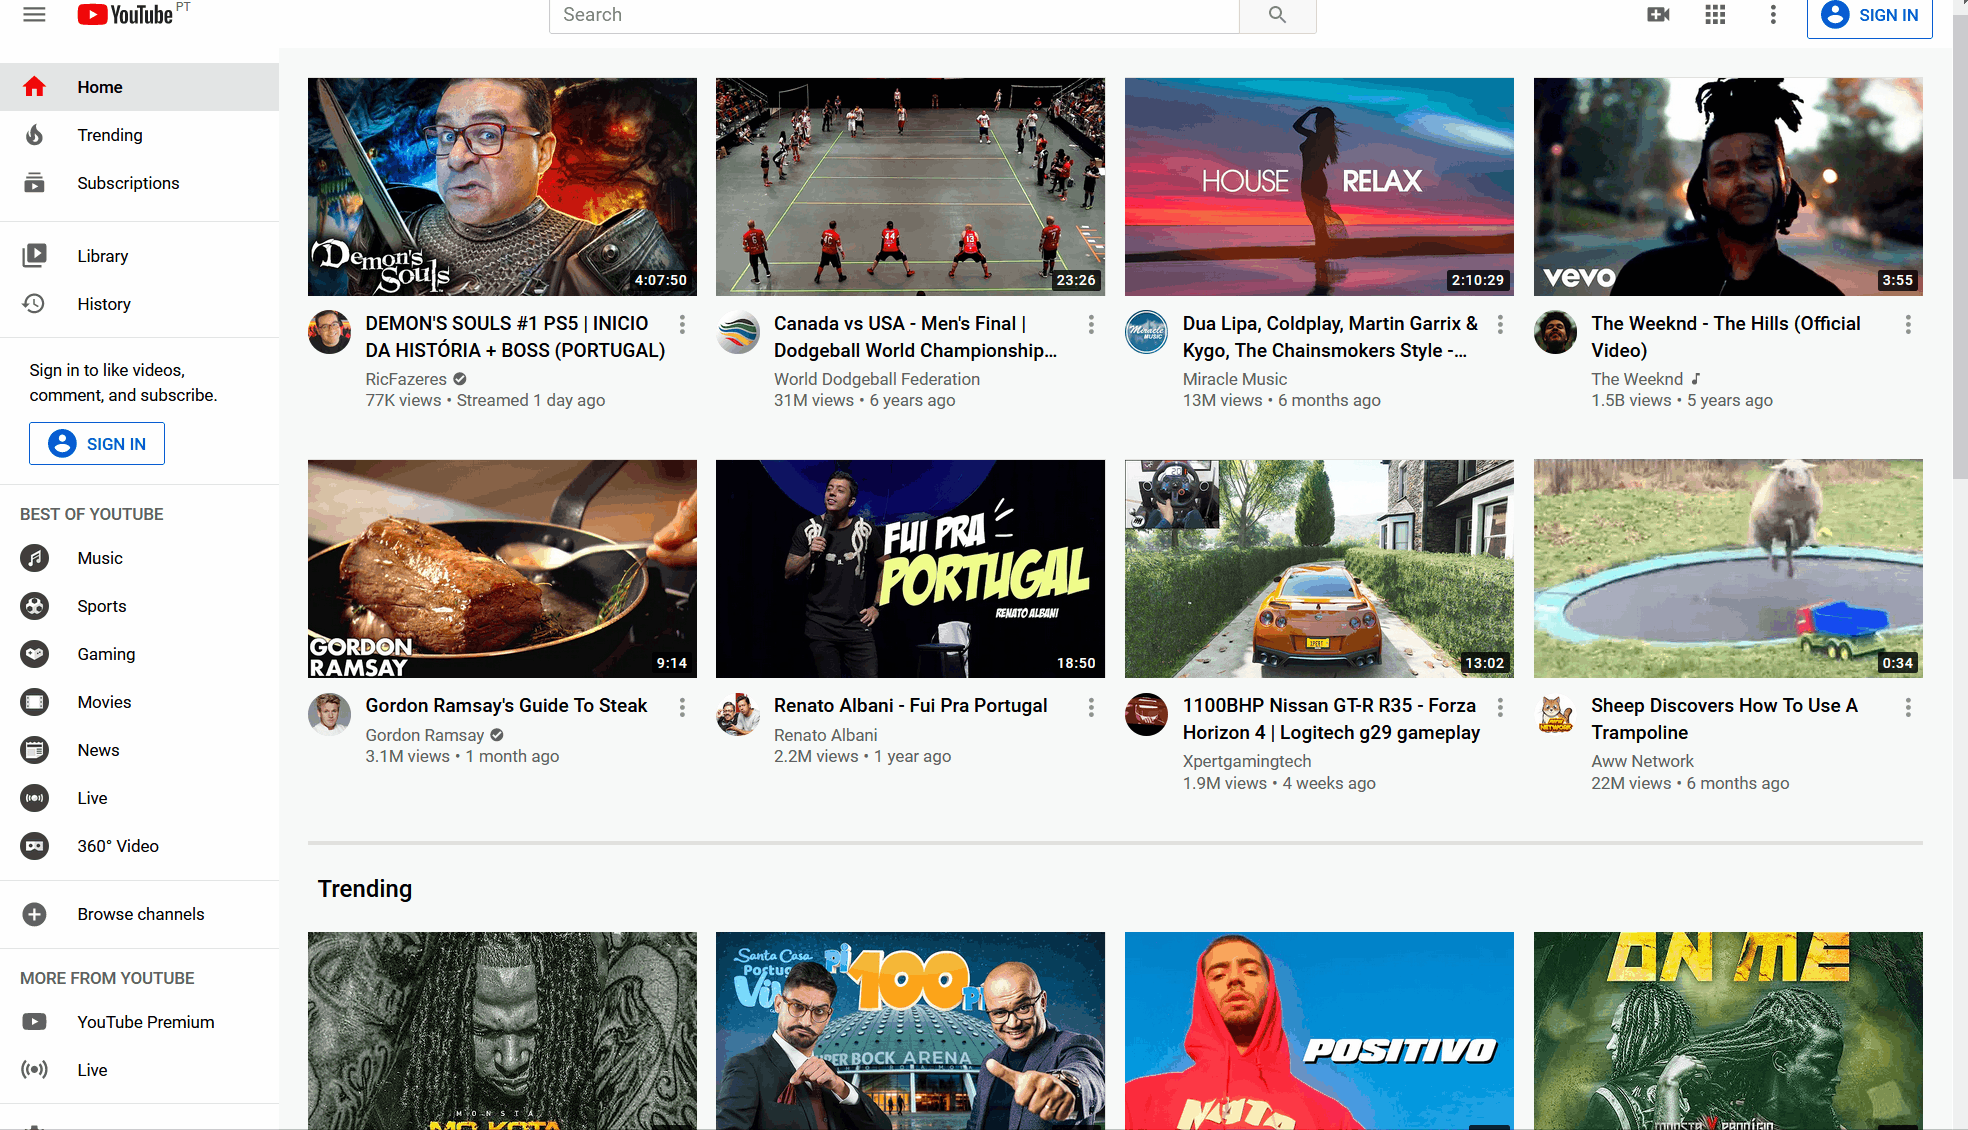Open the Library from the sidebar
This screenshot has height=1130, width=1968.
coord(34,255)
